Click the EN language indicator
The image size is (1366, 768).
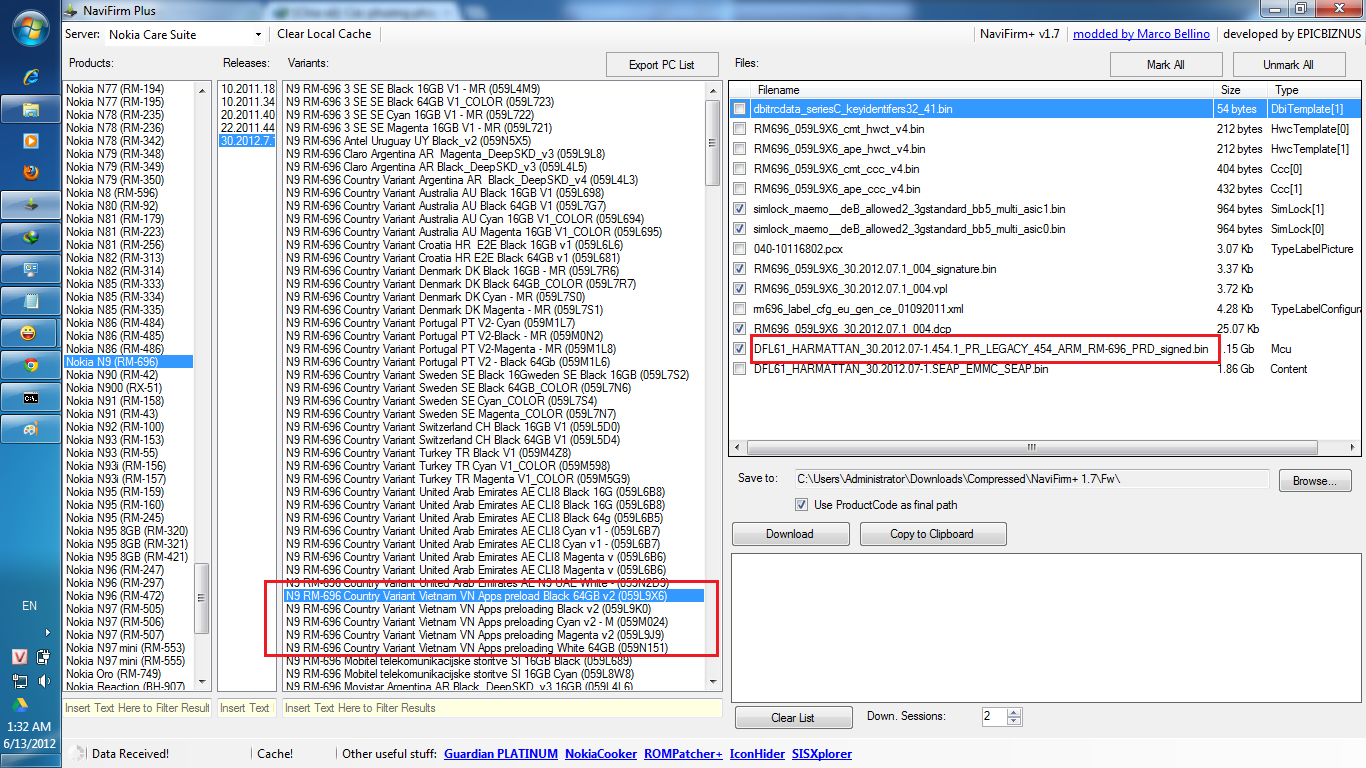pyautogui.click(x=30, y=605)
